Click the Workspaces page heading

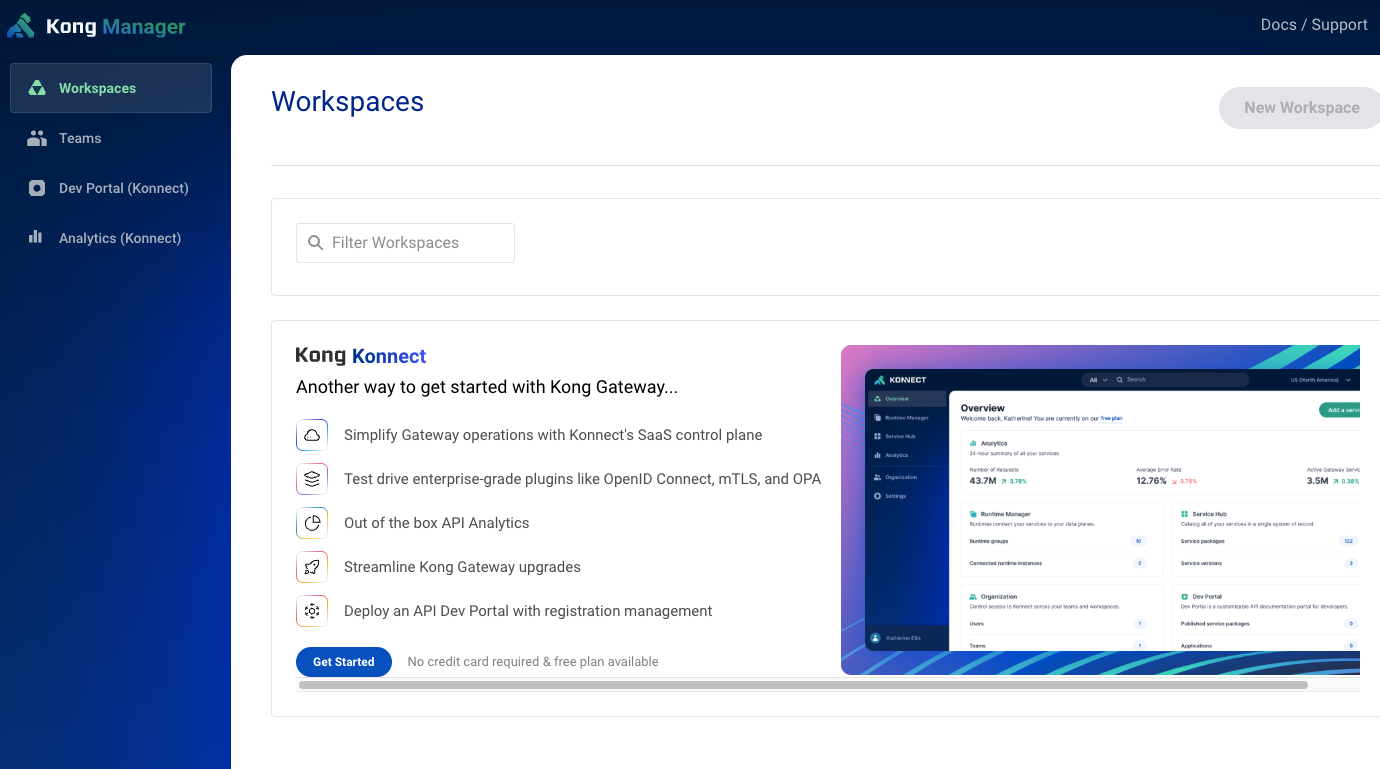tap(348, 102)
